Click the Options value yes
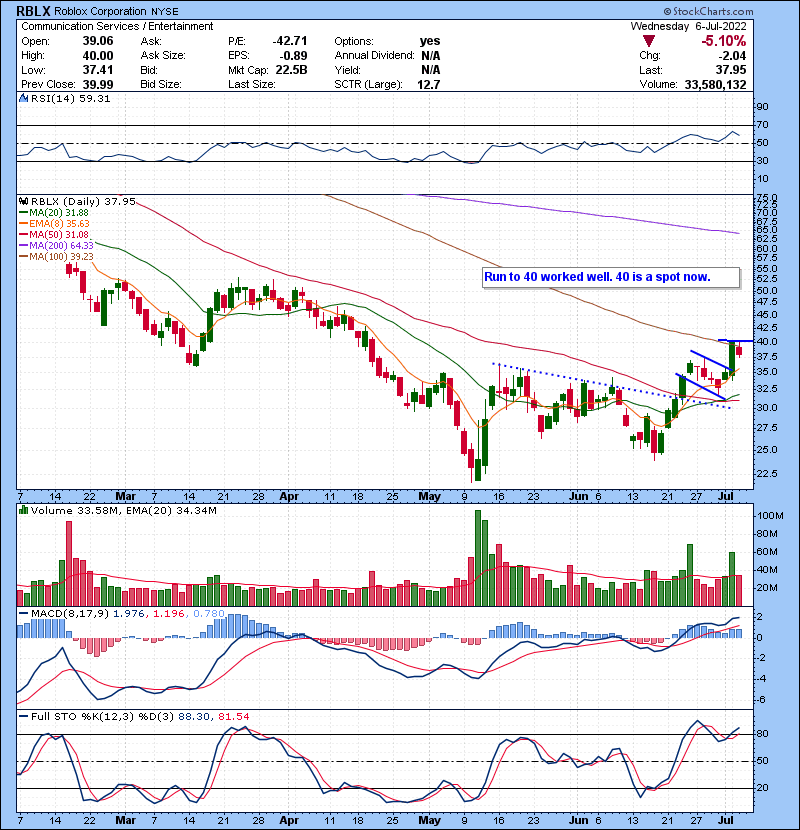 (x=430, y=41)
